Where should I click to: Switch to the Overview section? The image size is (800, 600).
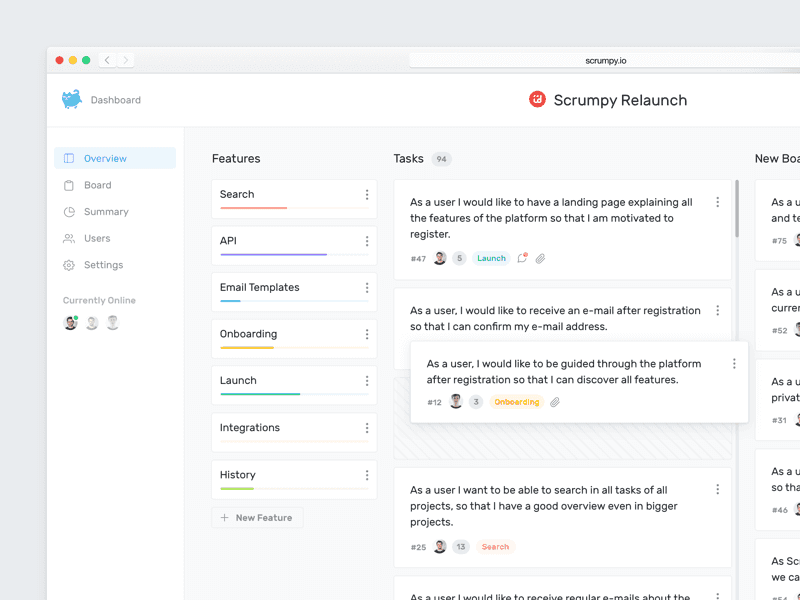point(103,158)
